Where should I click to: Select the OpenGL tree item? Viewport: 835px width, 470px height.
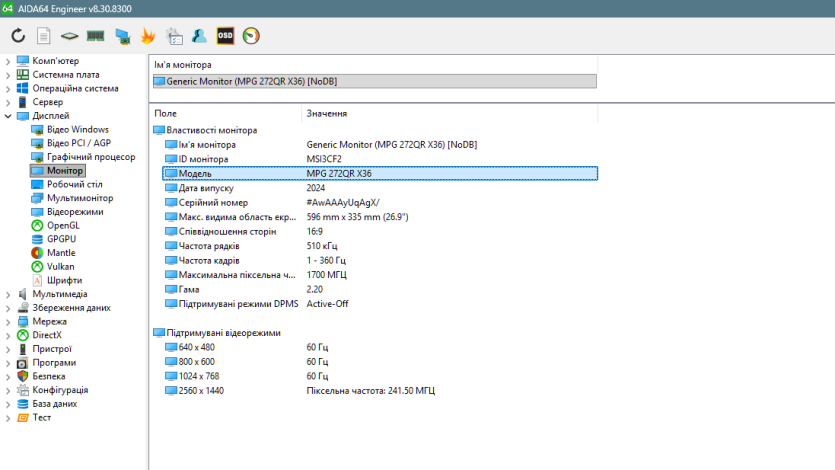pyautogui.click(x=63, y=226)
